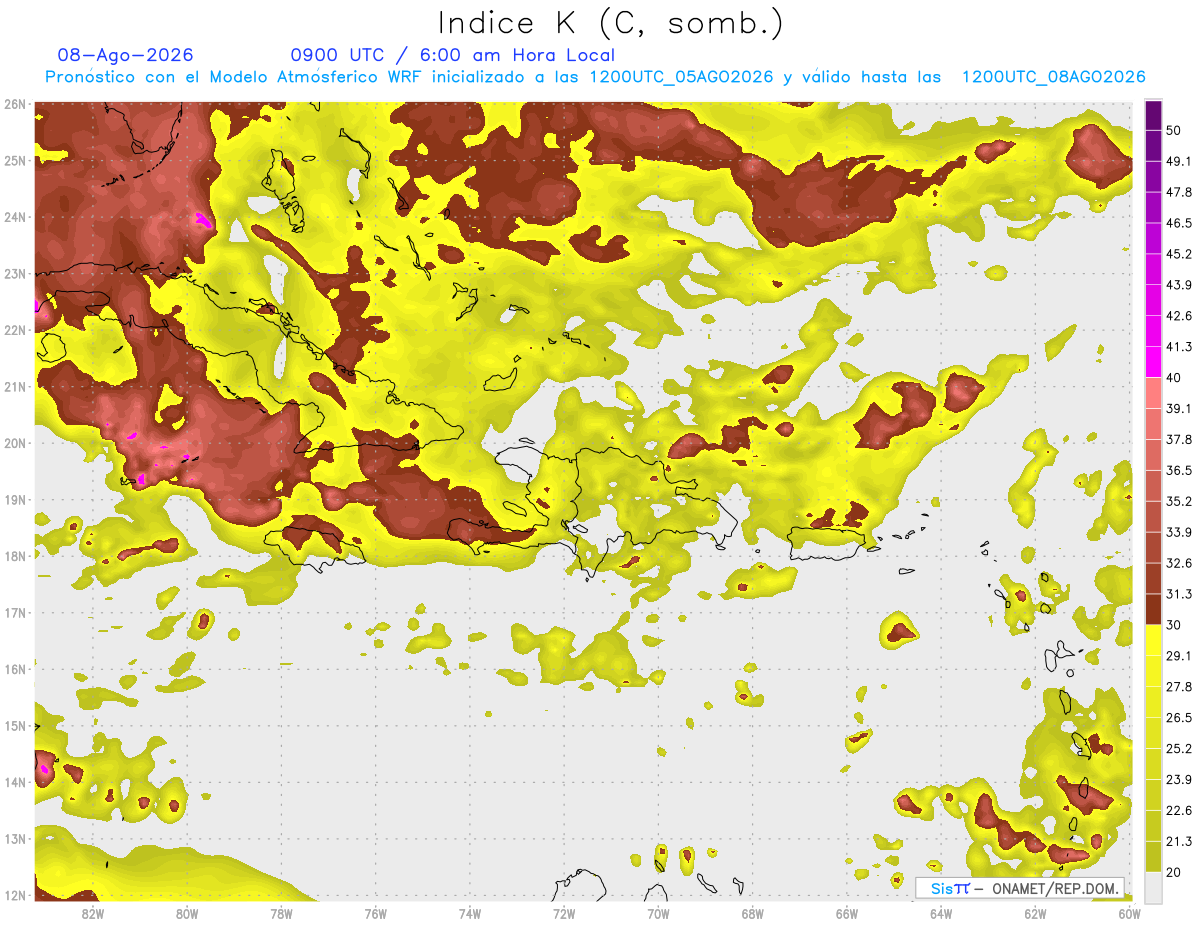Click the longitude axis label '72W'
The image size is (1200, 927).
coord(564,913)
